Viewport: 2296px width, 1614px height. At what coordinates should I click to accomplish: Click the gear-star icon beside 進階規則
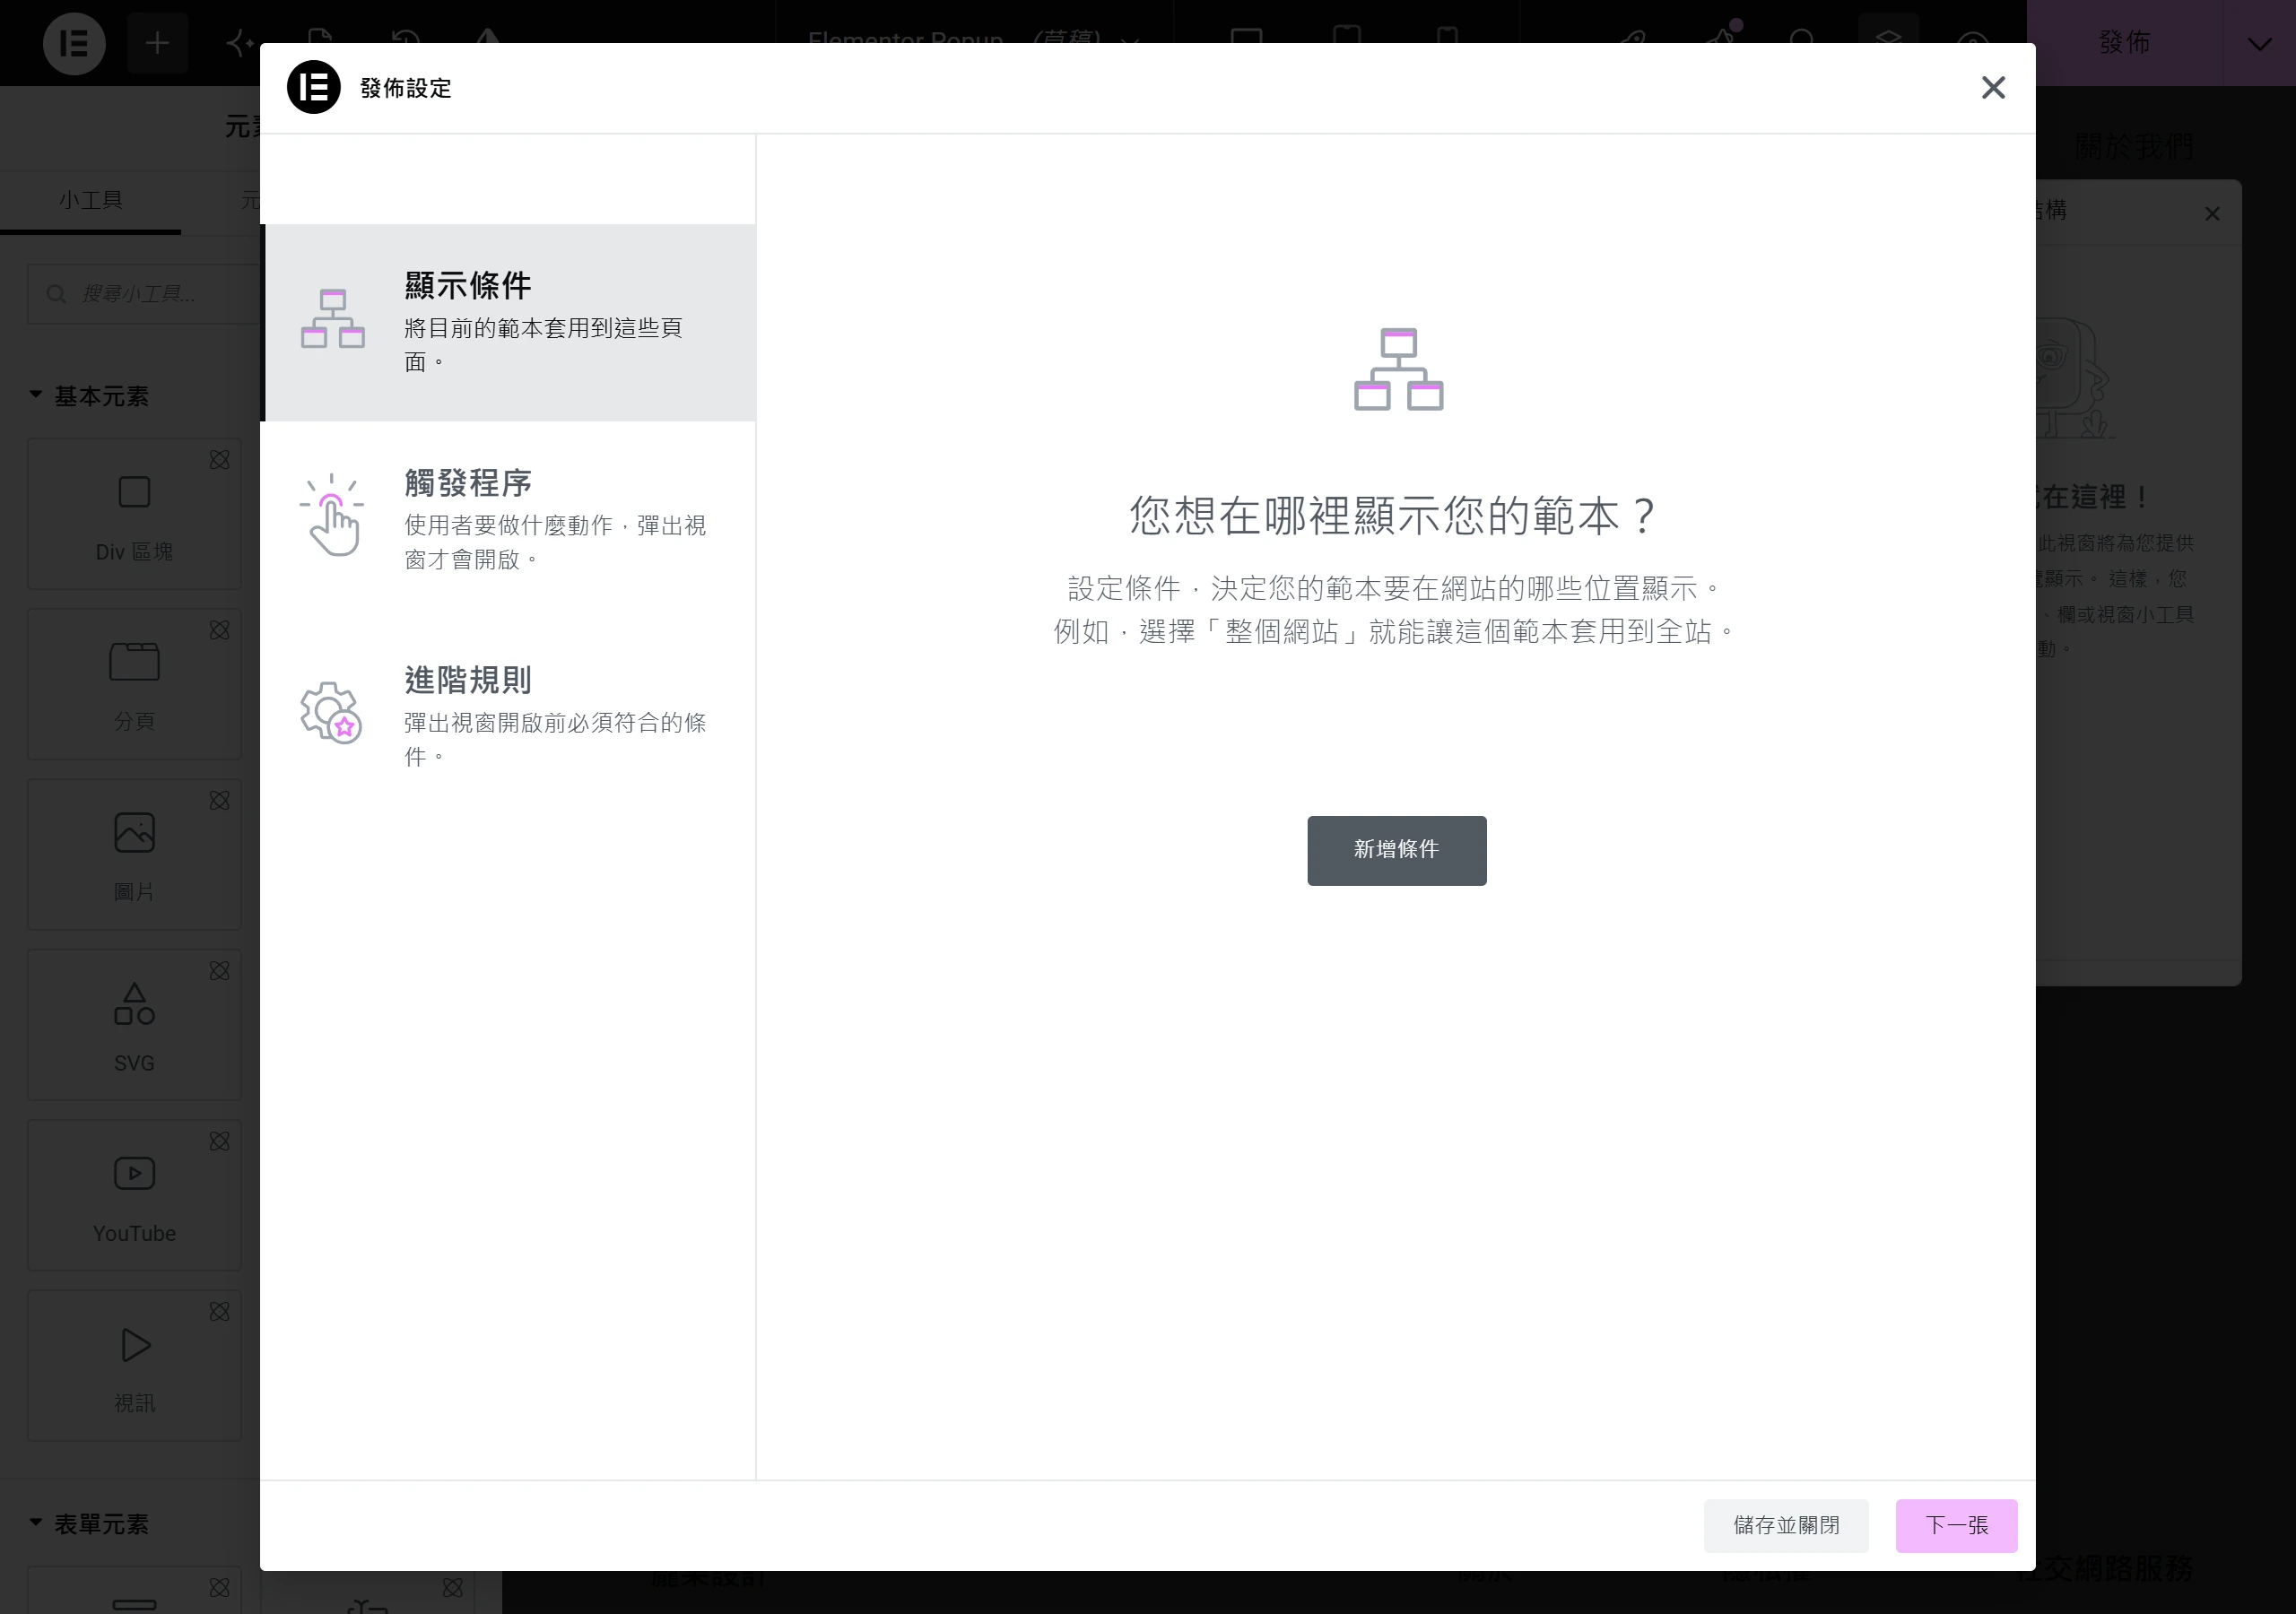point(331,712)
